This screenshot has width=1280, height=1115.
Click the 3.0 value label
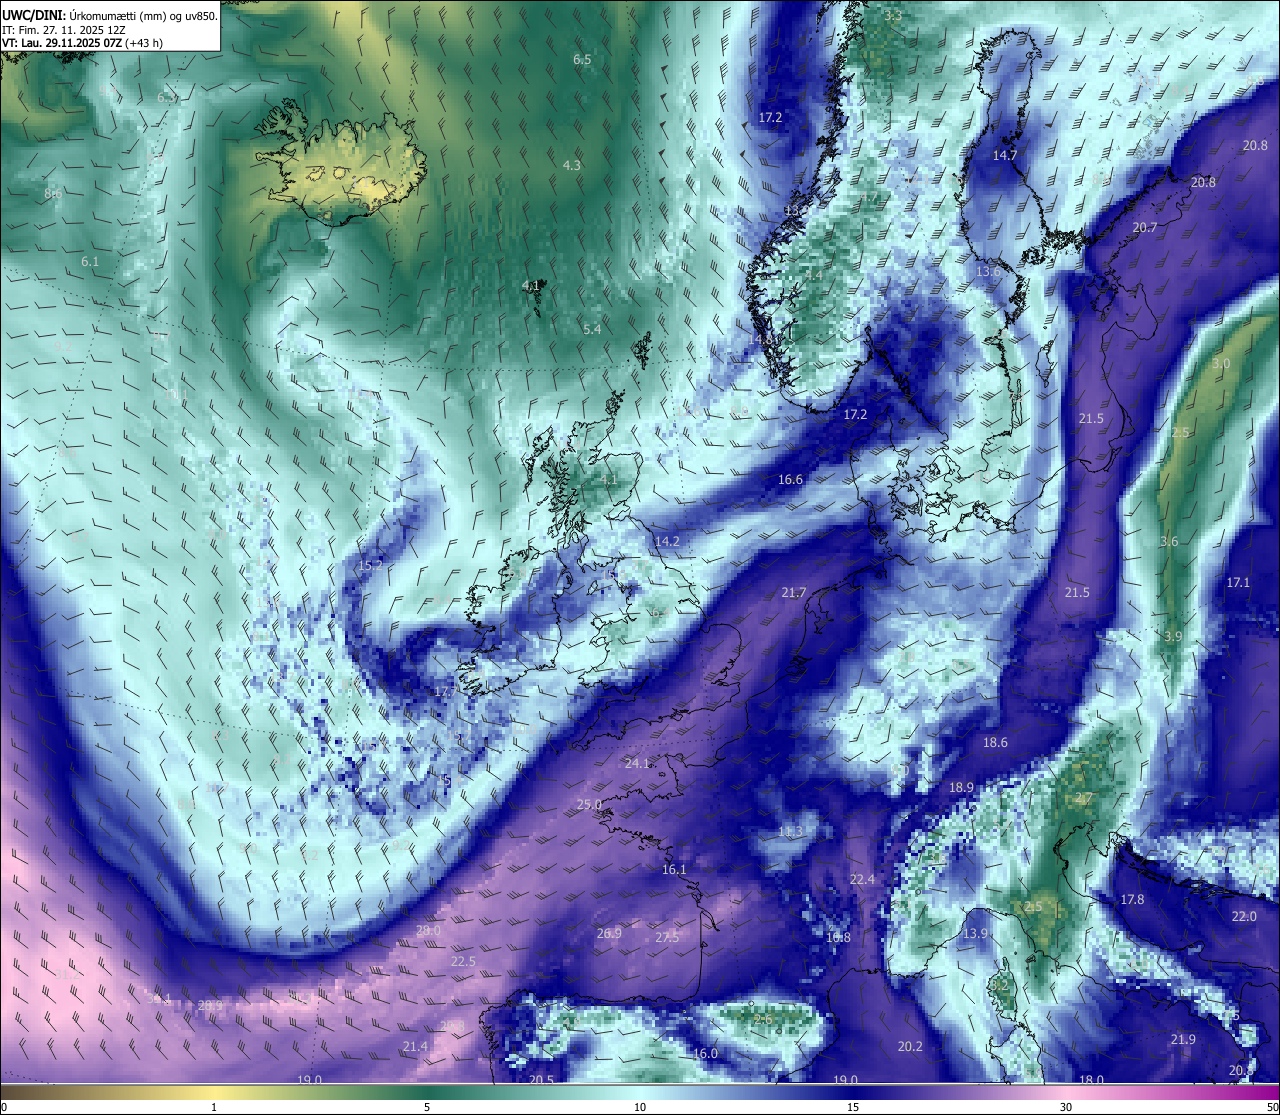[x=1221, y=364]
